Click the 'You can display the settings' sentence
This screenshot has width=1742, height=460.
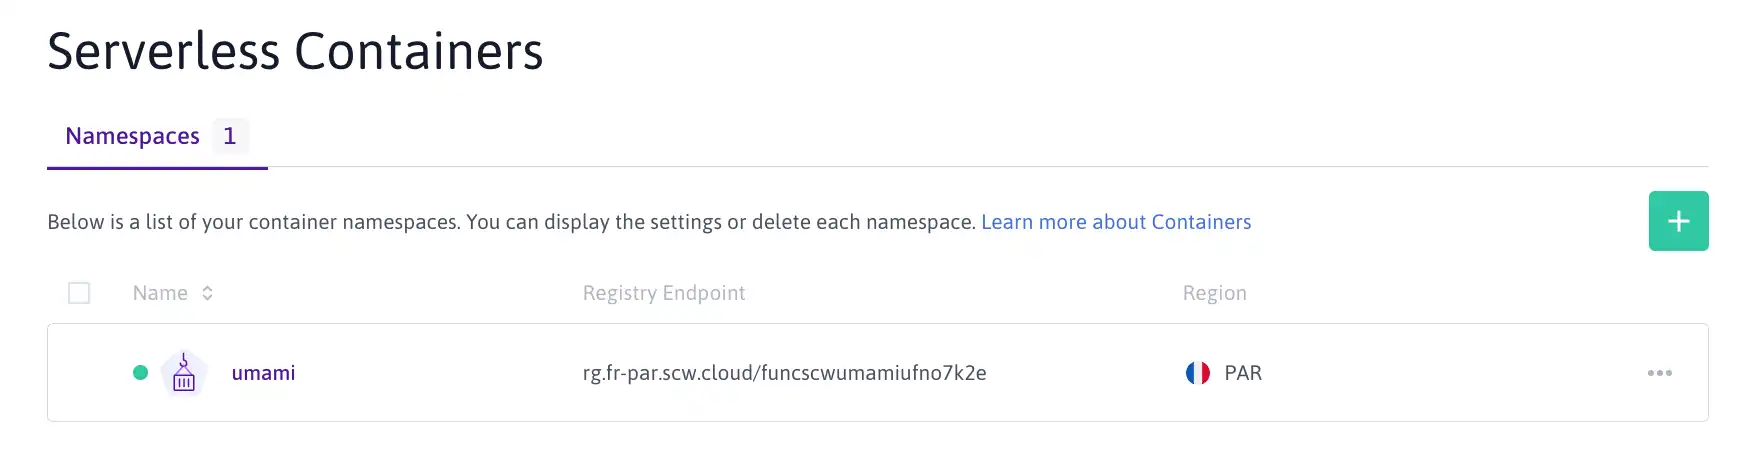click(x=721, y=222)
